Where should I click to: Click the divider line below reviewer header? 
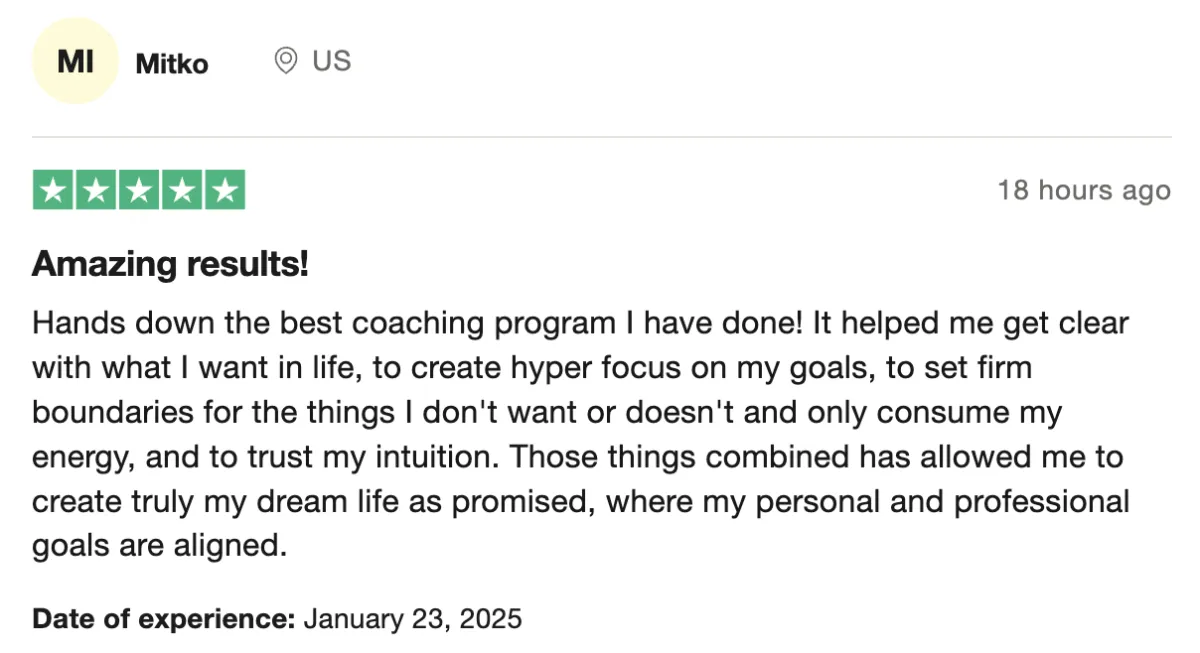601,137
